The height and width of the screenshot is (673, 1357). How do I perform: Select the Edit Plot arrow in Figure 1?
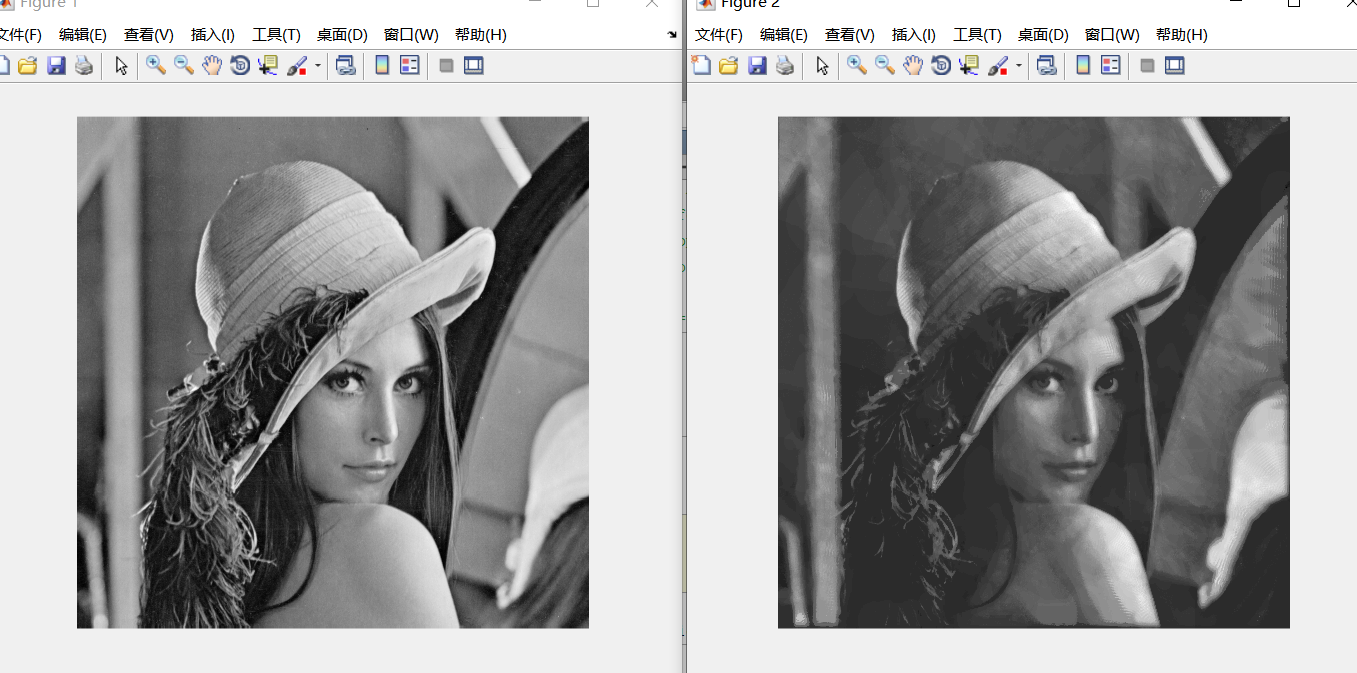[x=121, y=66]
